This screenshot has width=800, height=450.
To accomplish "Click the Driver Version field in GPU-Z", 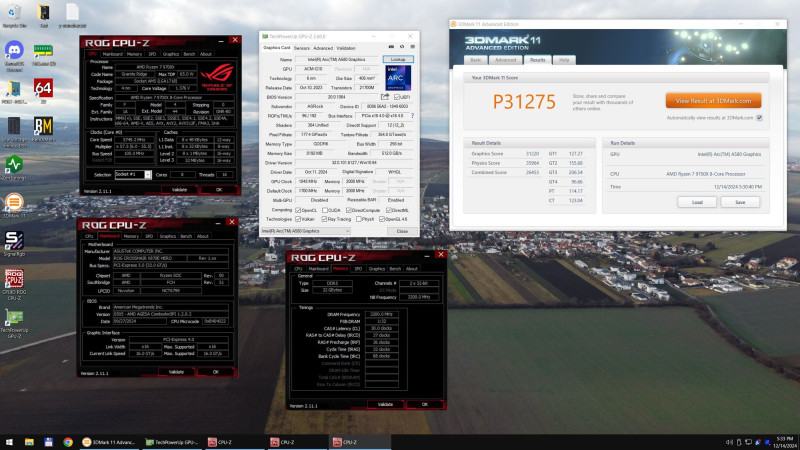I will coord(355,163).
